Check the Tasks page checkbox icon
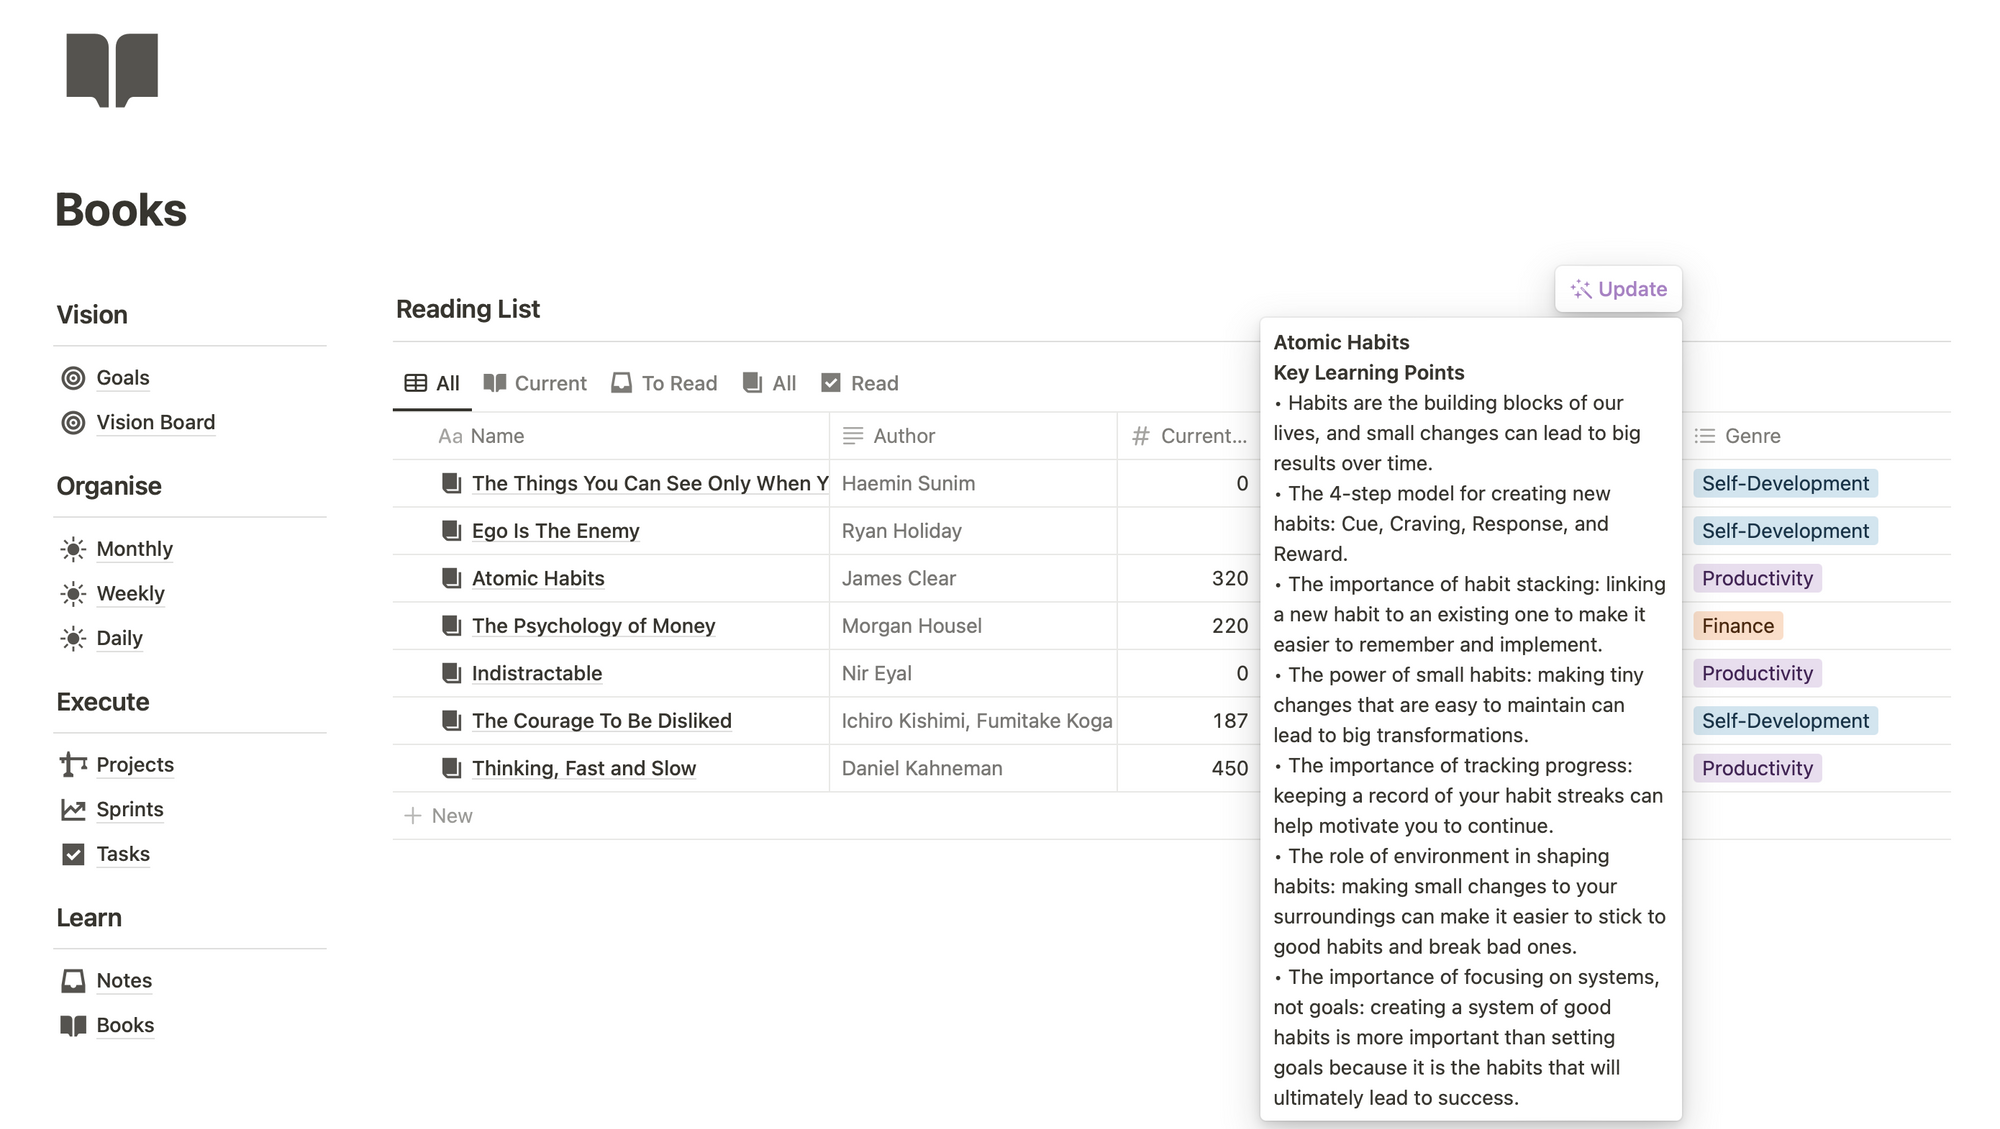Screen dimensions: 2000x1129 coord(72,854)
